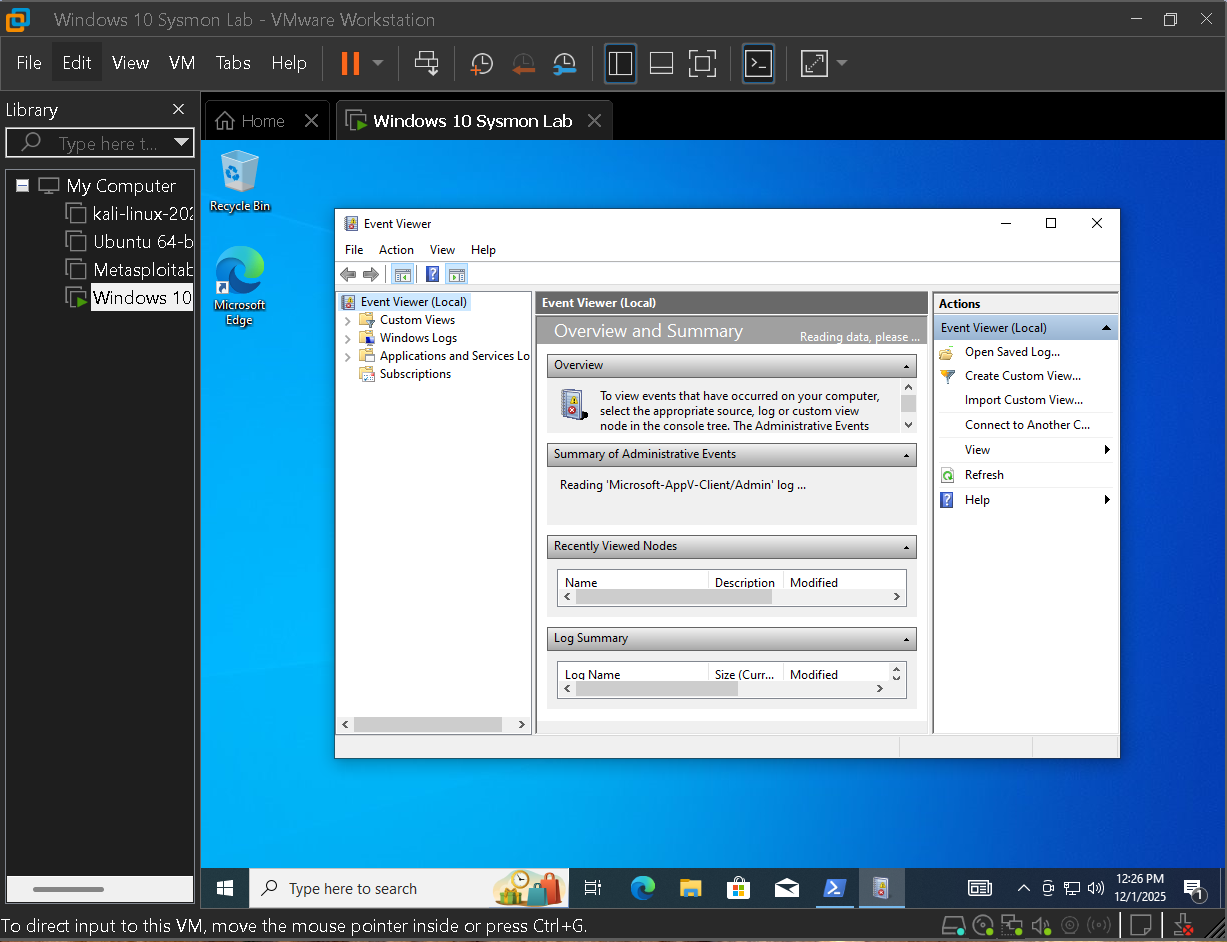
Task: Open the Snapshot Manager
Action: (x=564, y=63)
